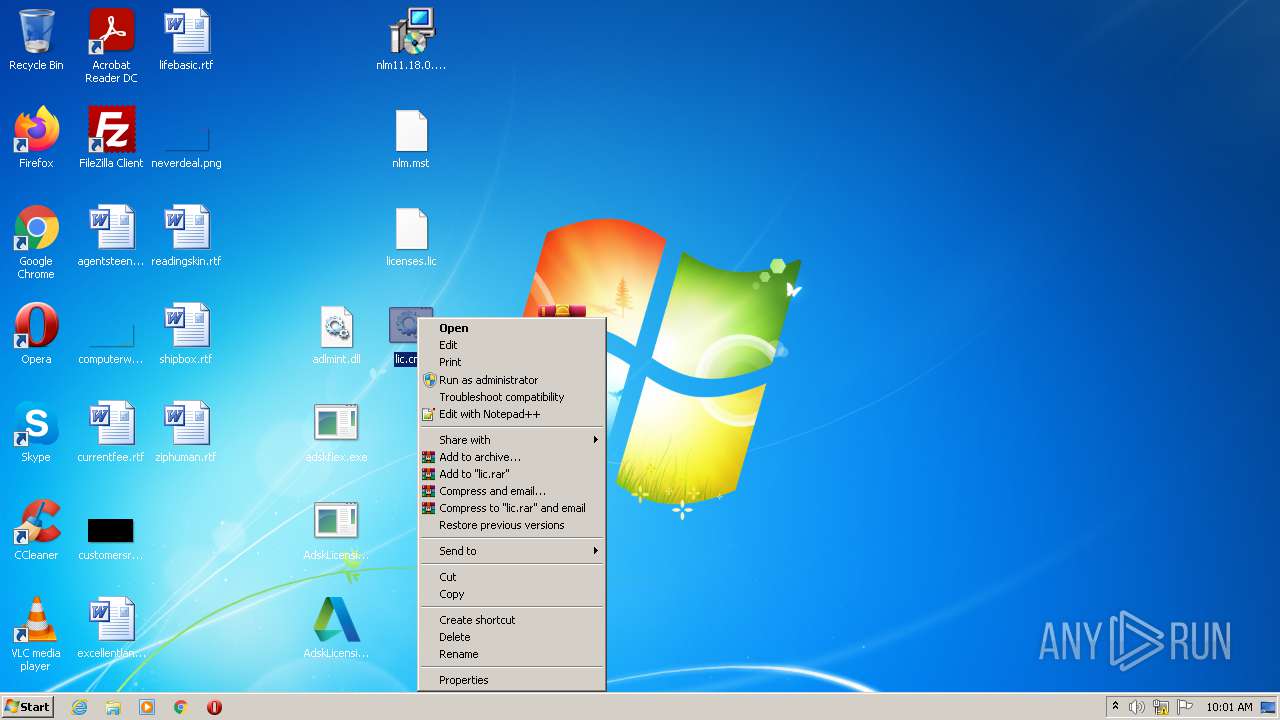
Task: Select the nlm.mst file icon
Action: [411, 138]
